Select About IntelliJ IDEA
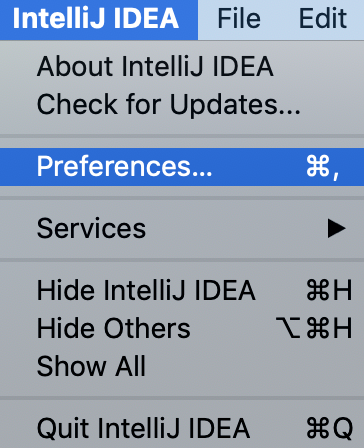This screenshot has height=448, width=364. click(182, 66)
